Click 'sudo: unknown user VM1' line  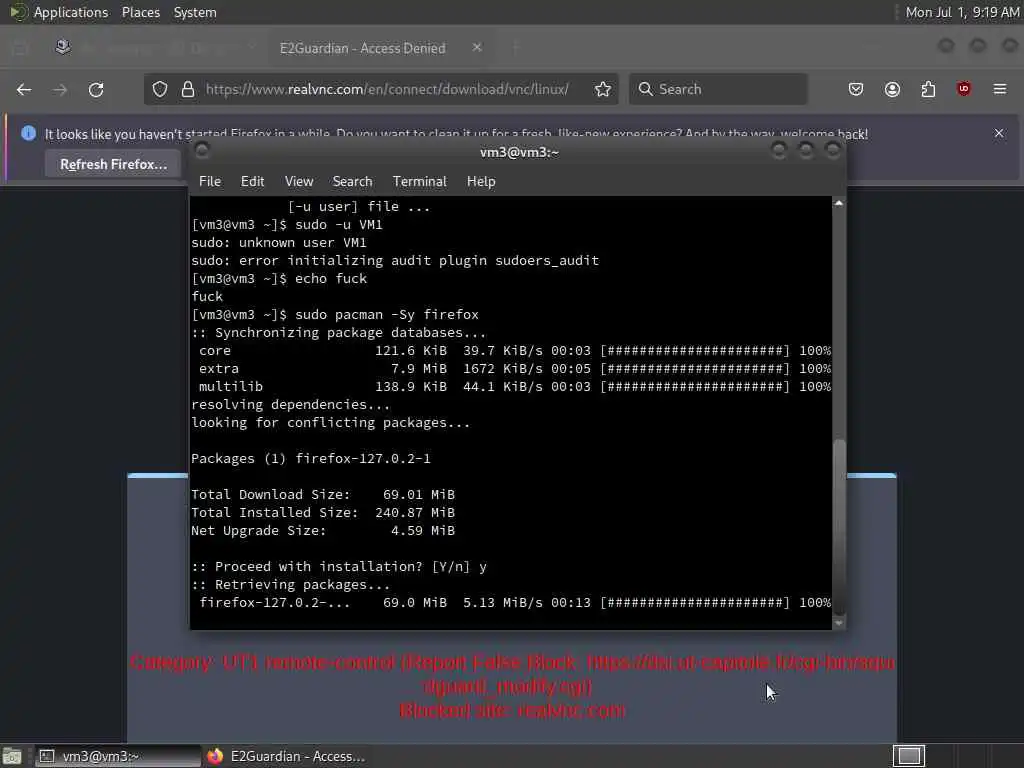(279, 242)
